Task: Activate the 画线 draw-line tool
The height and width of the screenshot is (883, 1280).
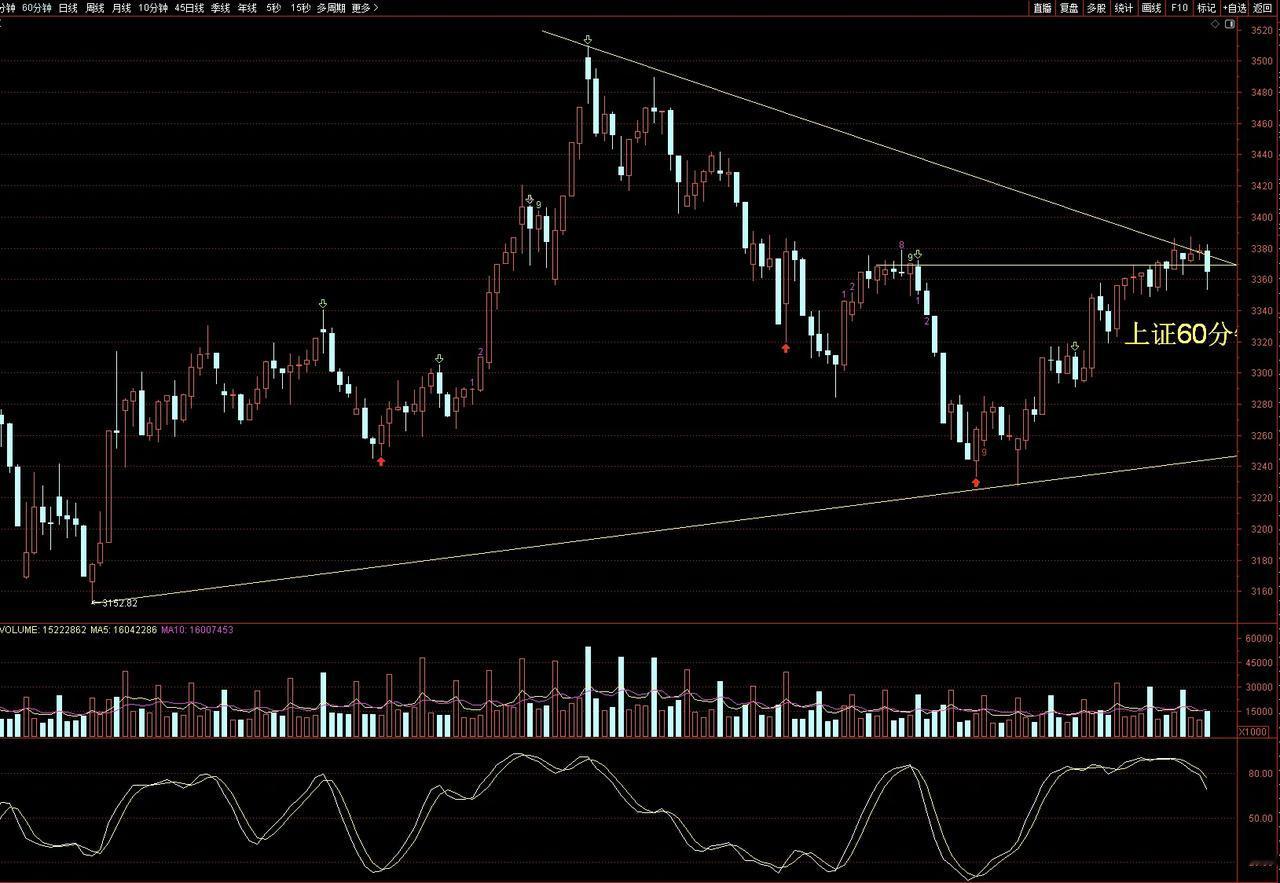Action: pos(1151,8)
